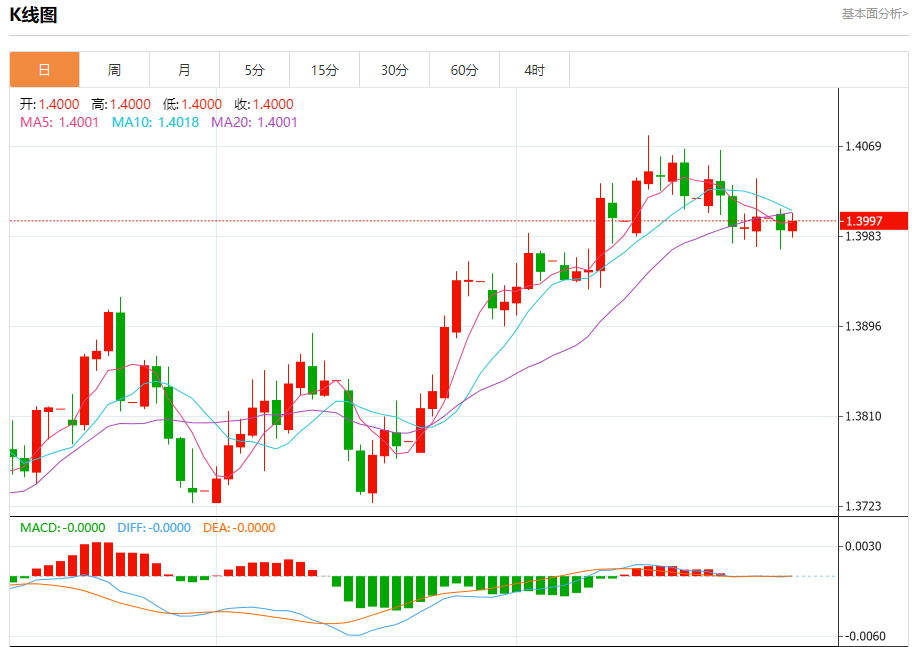
Task: Click the rightmost candlestick on the chart
Action: 792,226
